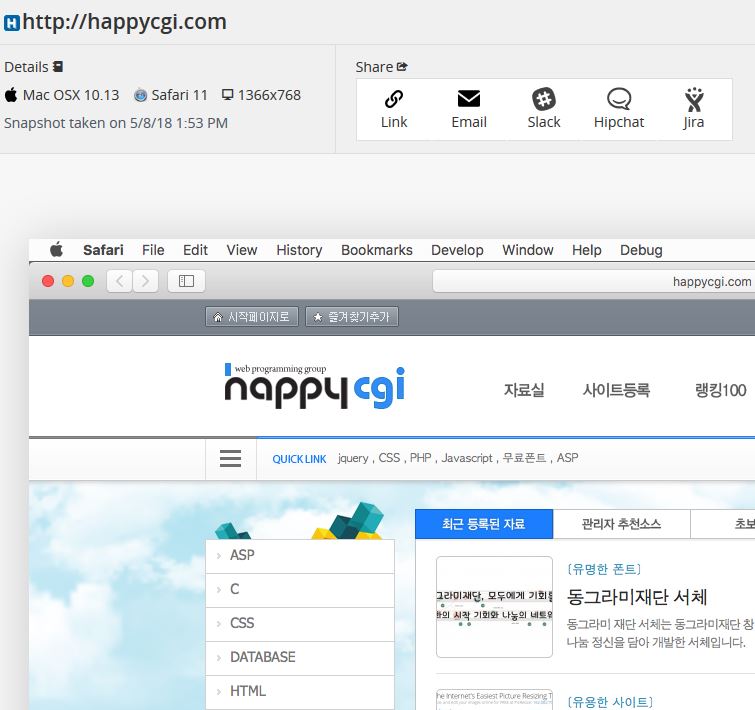755x710 pixels.
Task: Open the 동그라미재단 서체 thumbnail
Action: point(494,607)
